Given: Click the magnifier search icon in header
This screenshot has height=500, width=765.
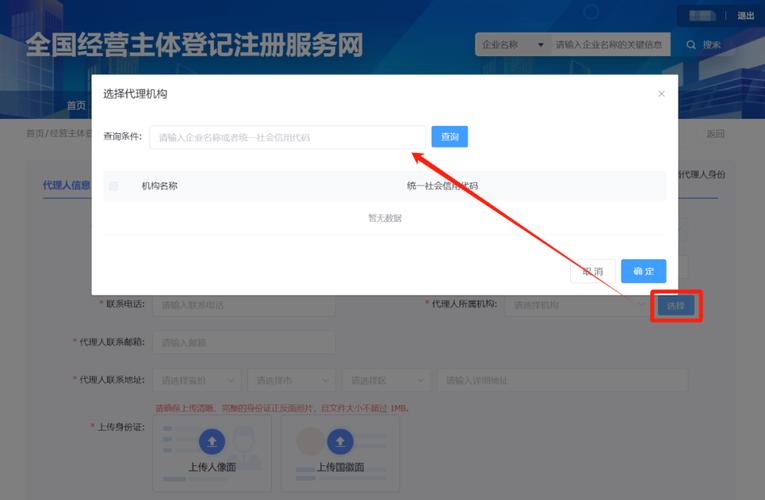Looking at the screenshot, I should tap(691, 45).
